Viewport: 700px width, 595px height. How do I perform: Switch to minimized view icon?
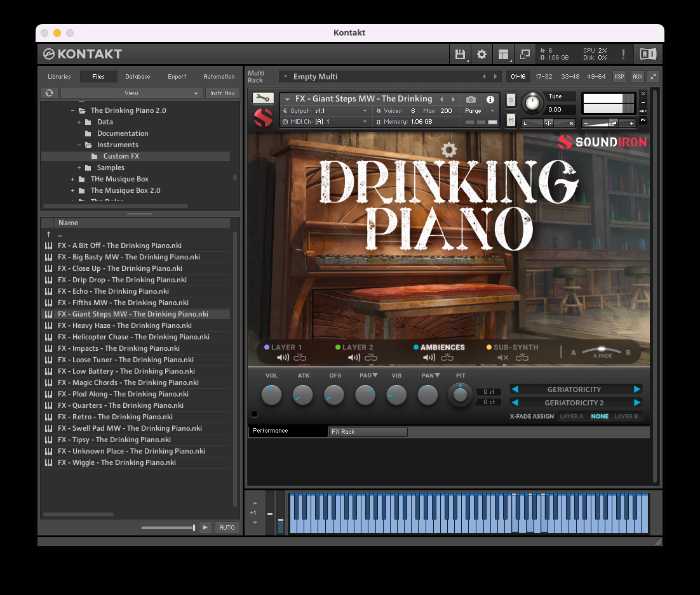pos(525,54)
